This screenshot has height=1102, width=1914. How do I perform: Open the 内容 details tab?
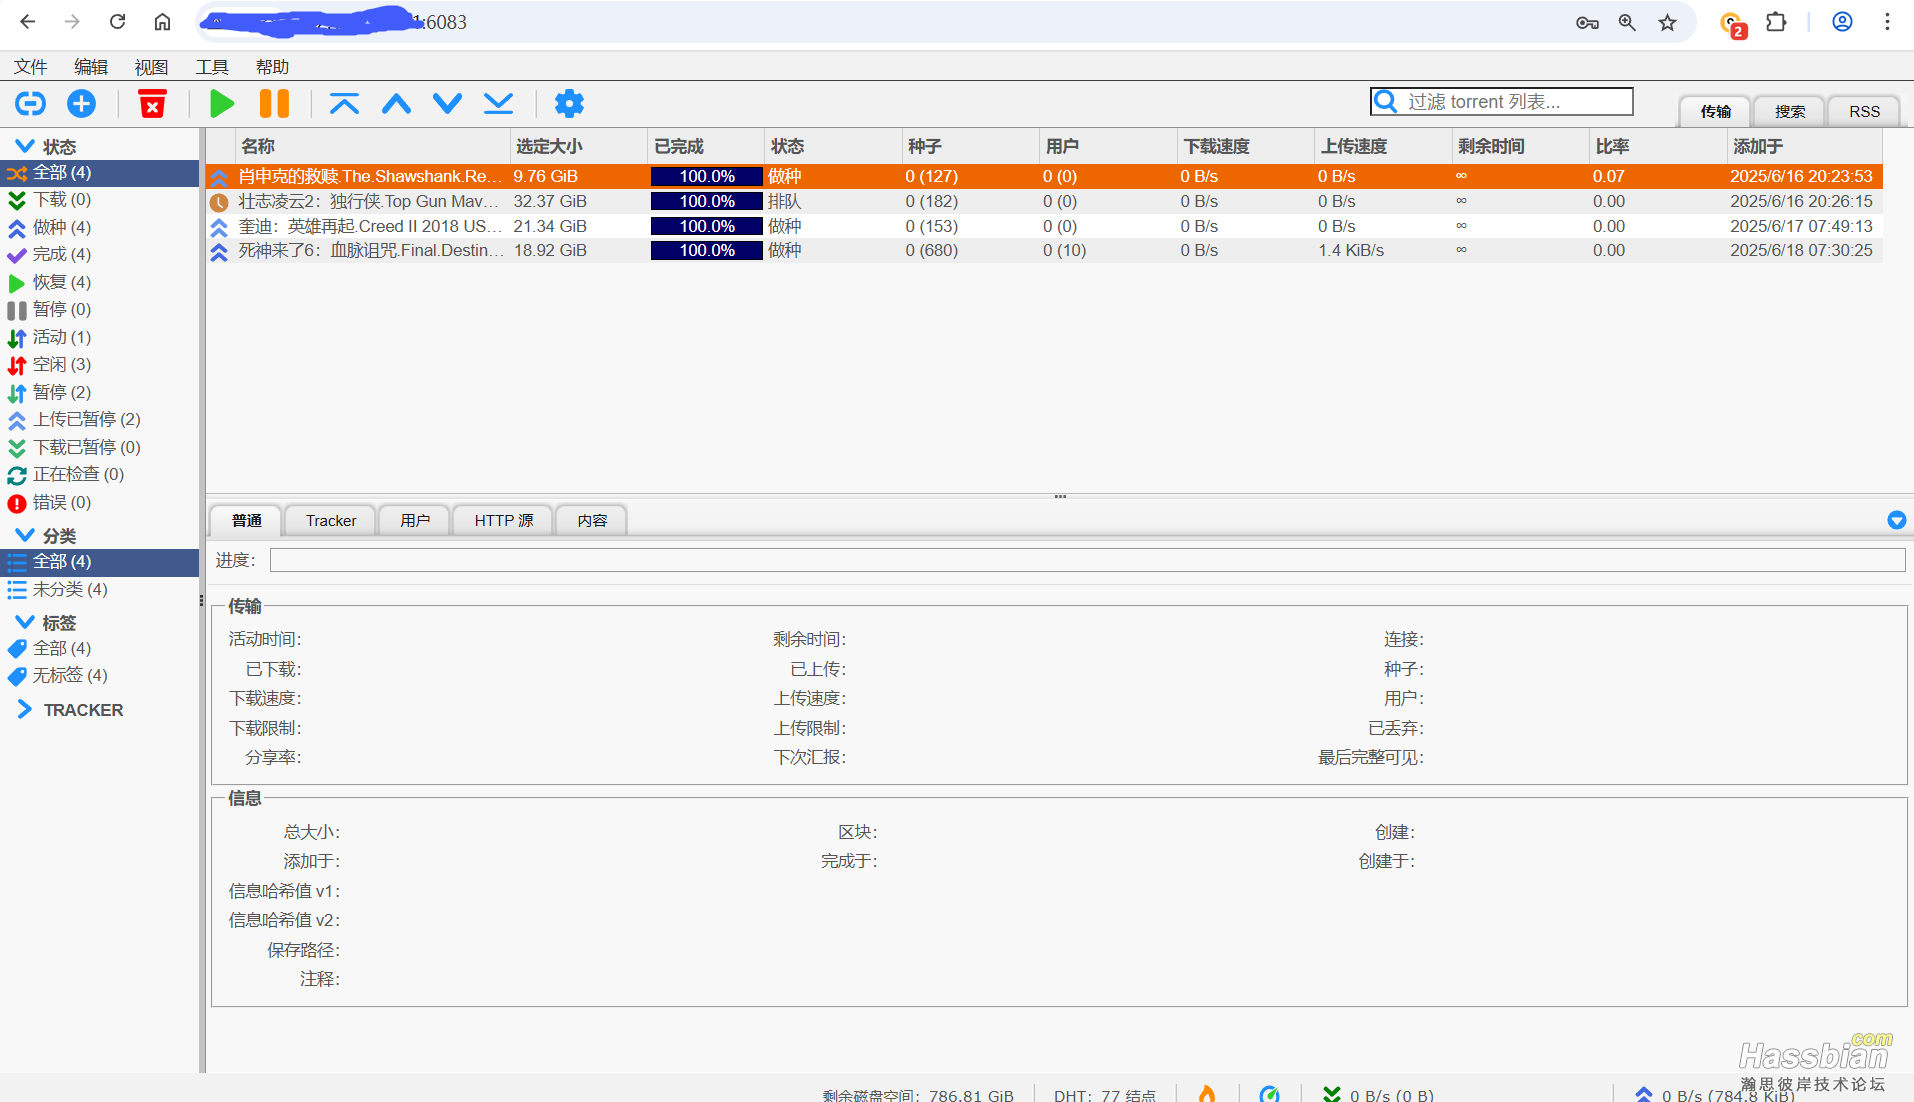592,520
